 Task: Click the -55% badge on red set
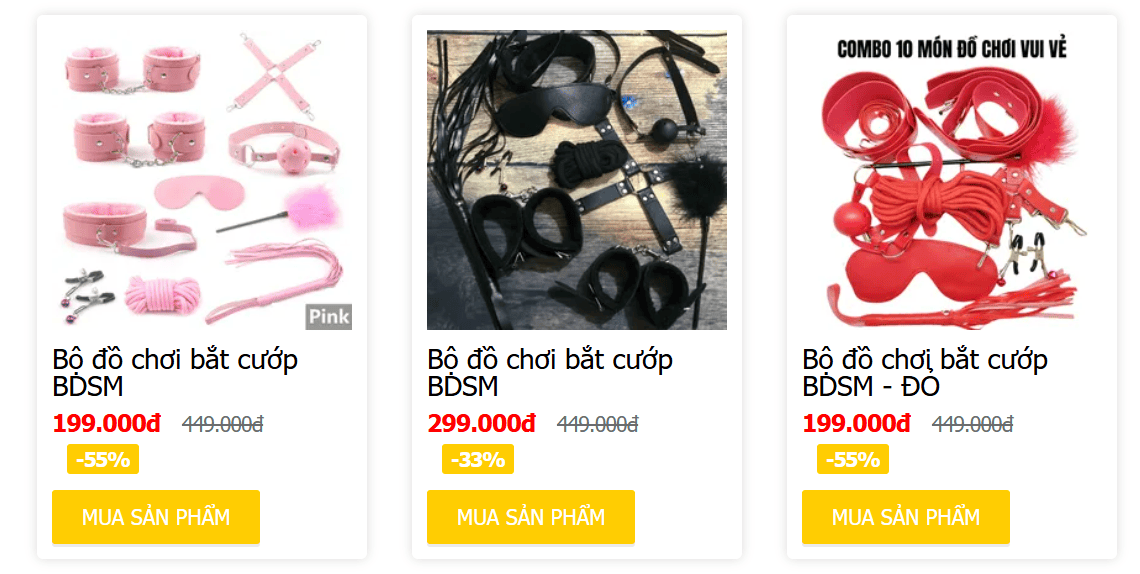tap(853, 459)
